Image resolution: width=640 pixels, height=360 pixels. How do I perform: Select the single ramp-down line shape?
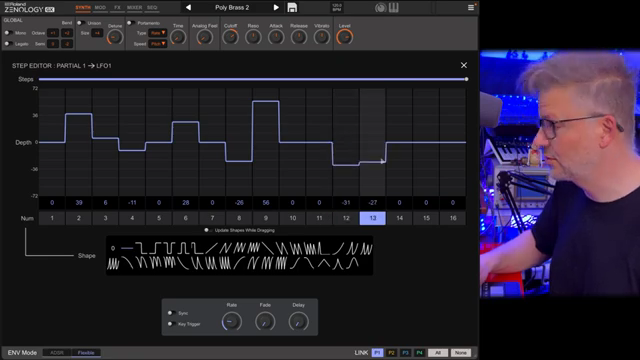pos(268,248)
